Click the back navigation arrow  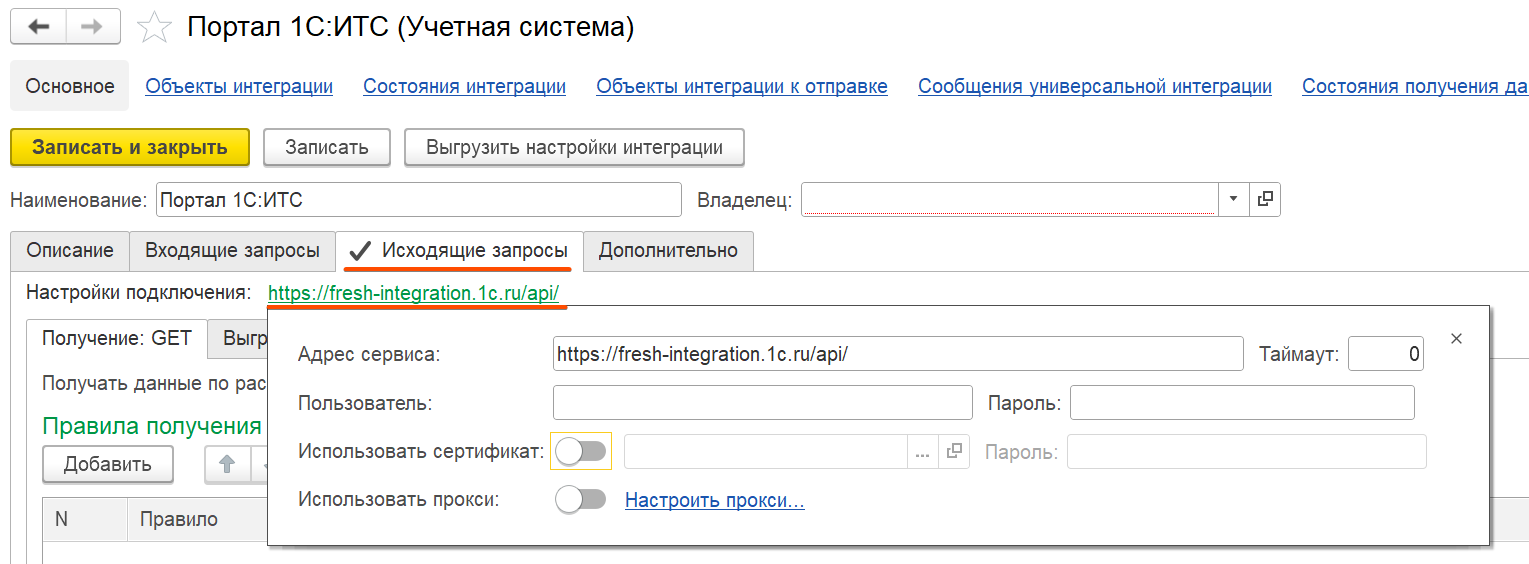[x=38, y=27]
